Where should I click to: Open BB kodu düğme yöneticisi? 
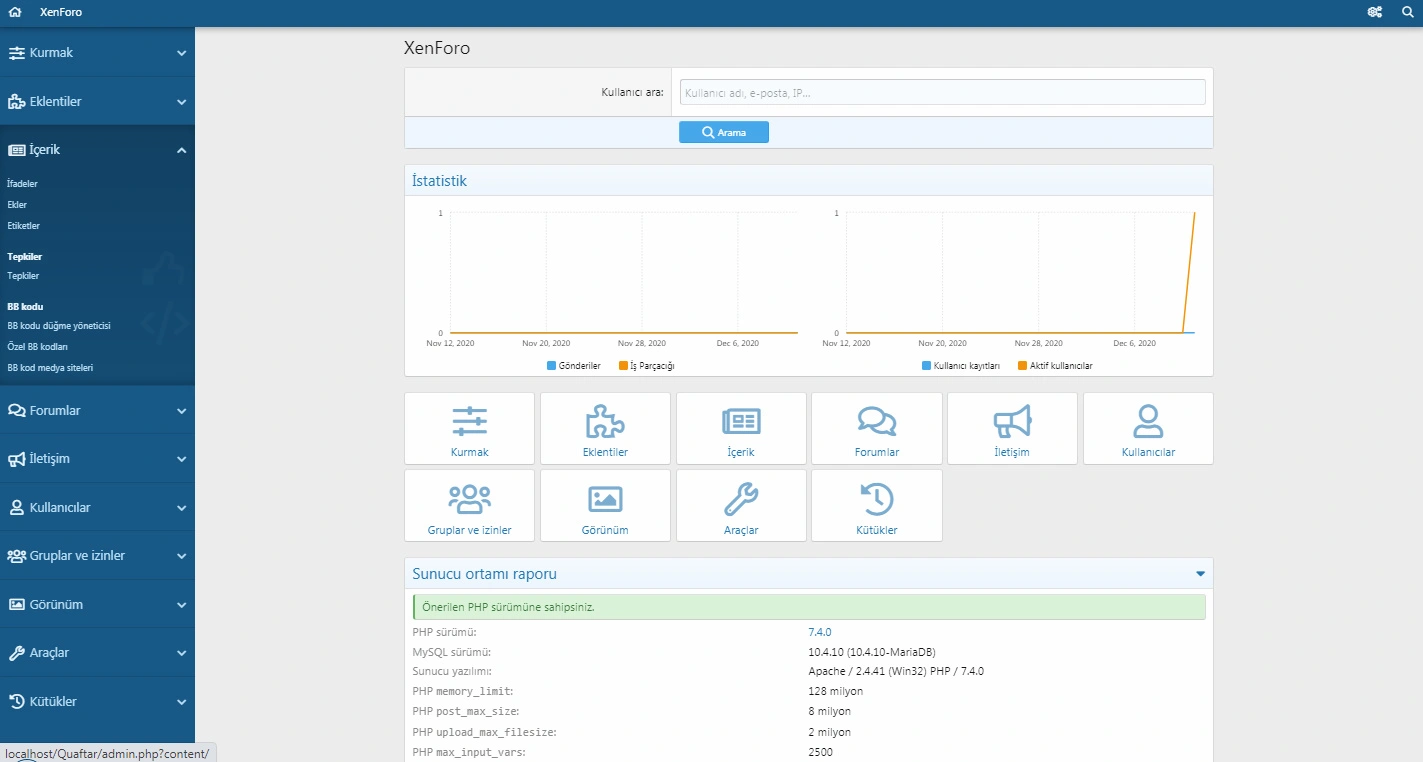coord(59,326)
